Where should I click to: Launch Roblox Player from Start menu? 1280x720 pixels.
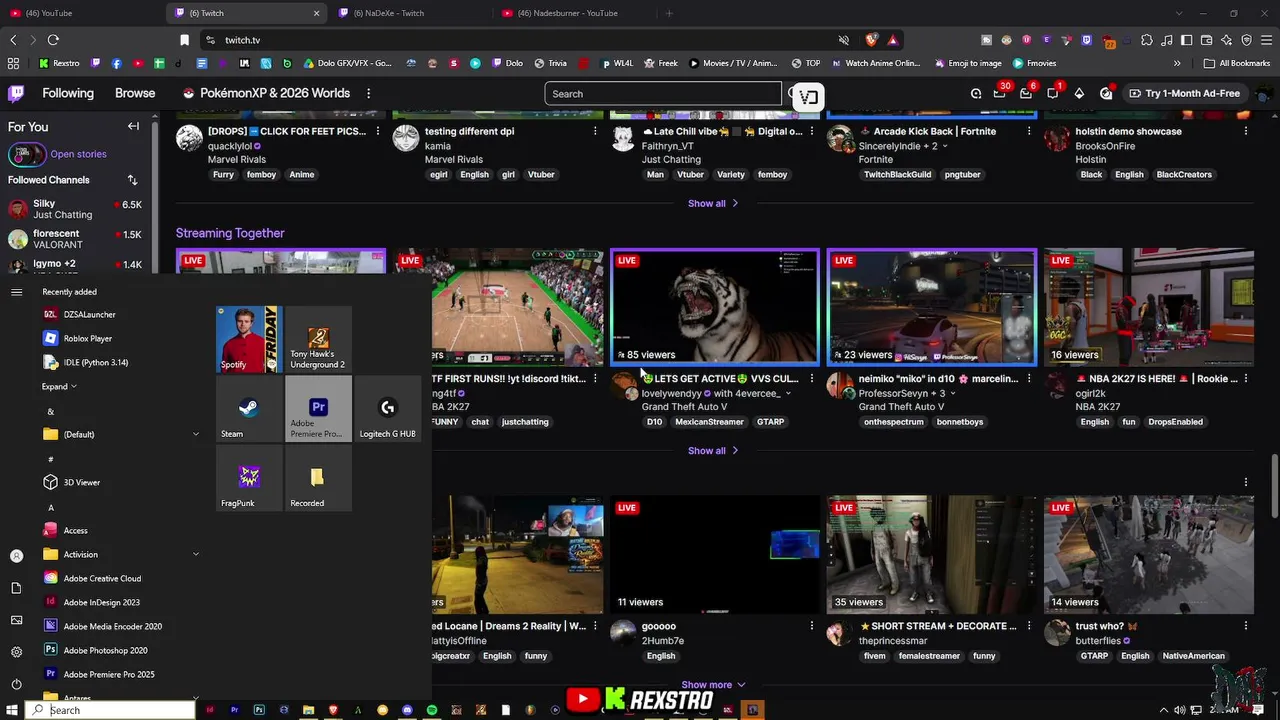click(x=88, y=338)
